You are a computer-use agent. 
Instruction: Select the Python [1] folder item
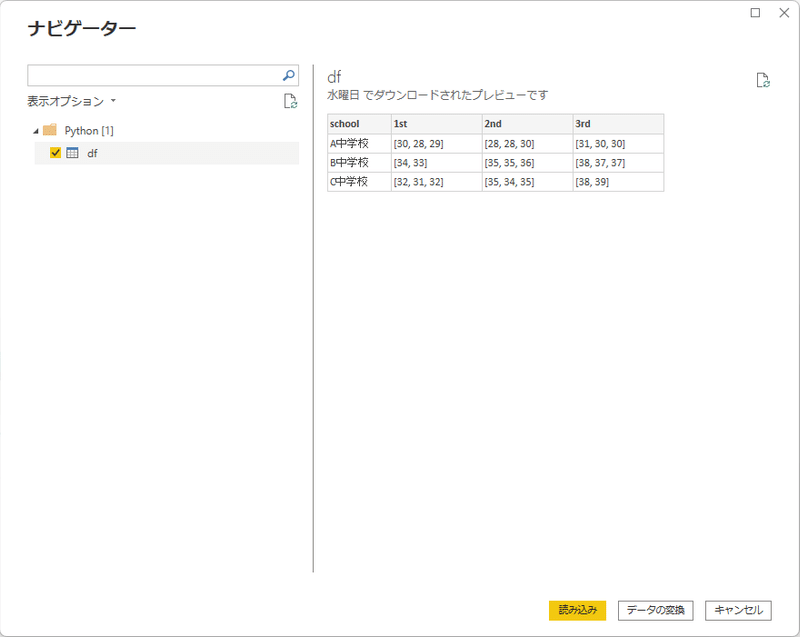(x=89, y=131)
